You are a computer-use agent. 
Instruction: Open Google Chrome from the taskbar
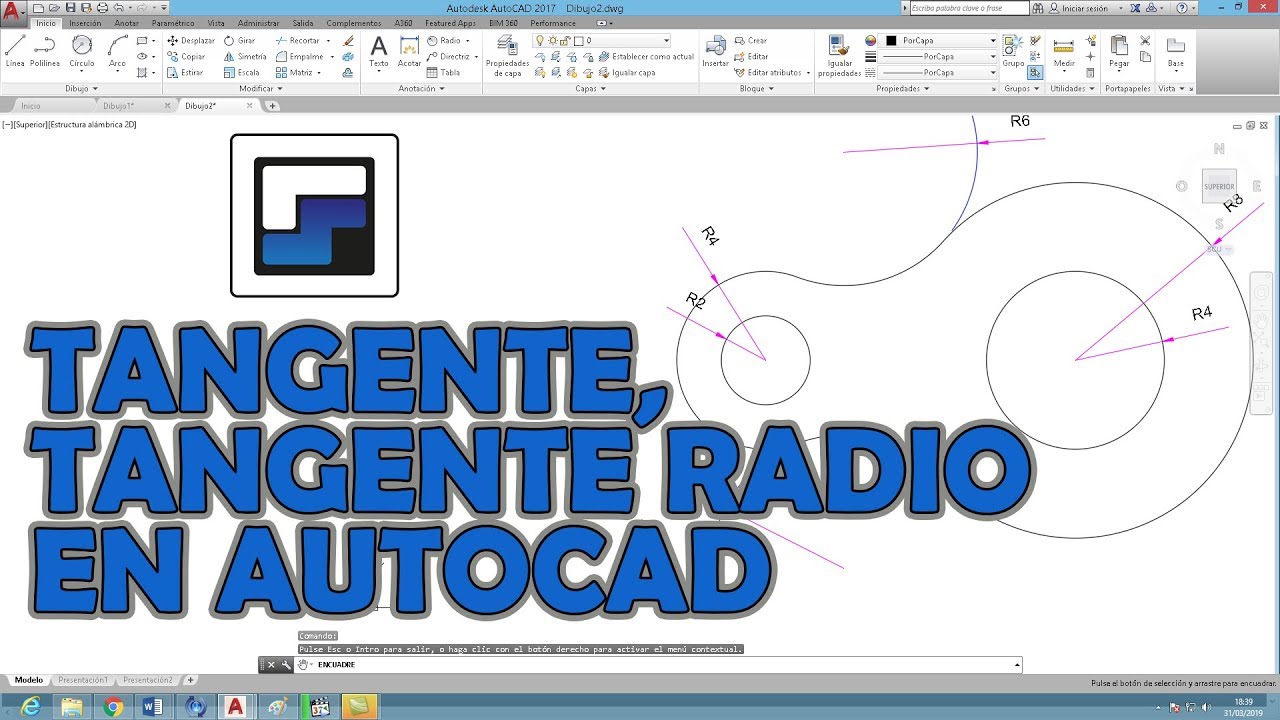click(x=112, y=707)
